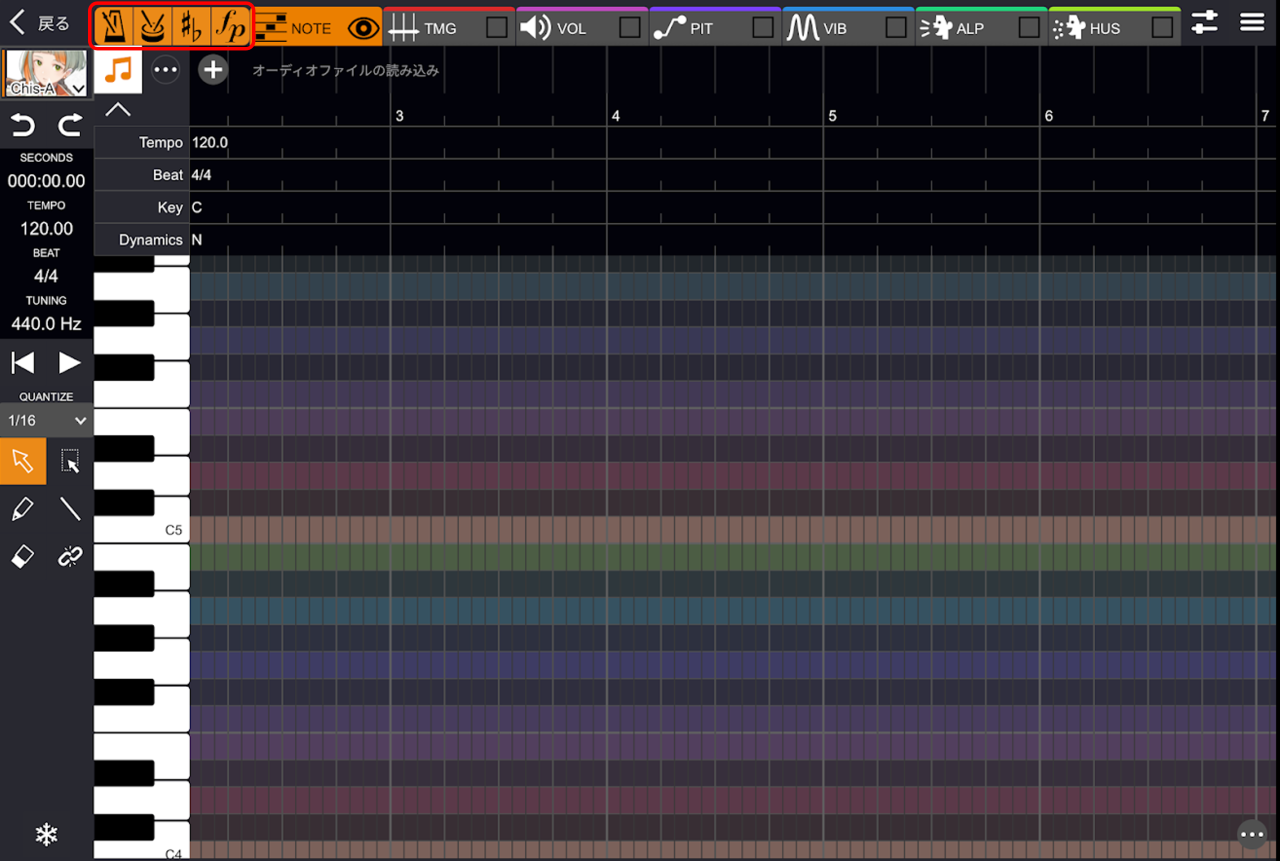Open the tempo (metronome) track icon
The width and height of the screenshot is (1280, 861).
(x=113, y=27)
